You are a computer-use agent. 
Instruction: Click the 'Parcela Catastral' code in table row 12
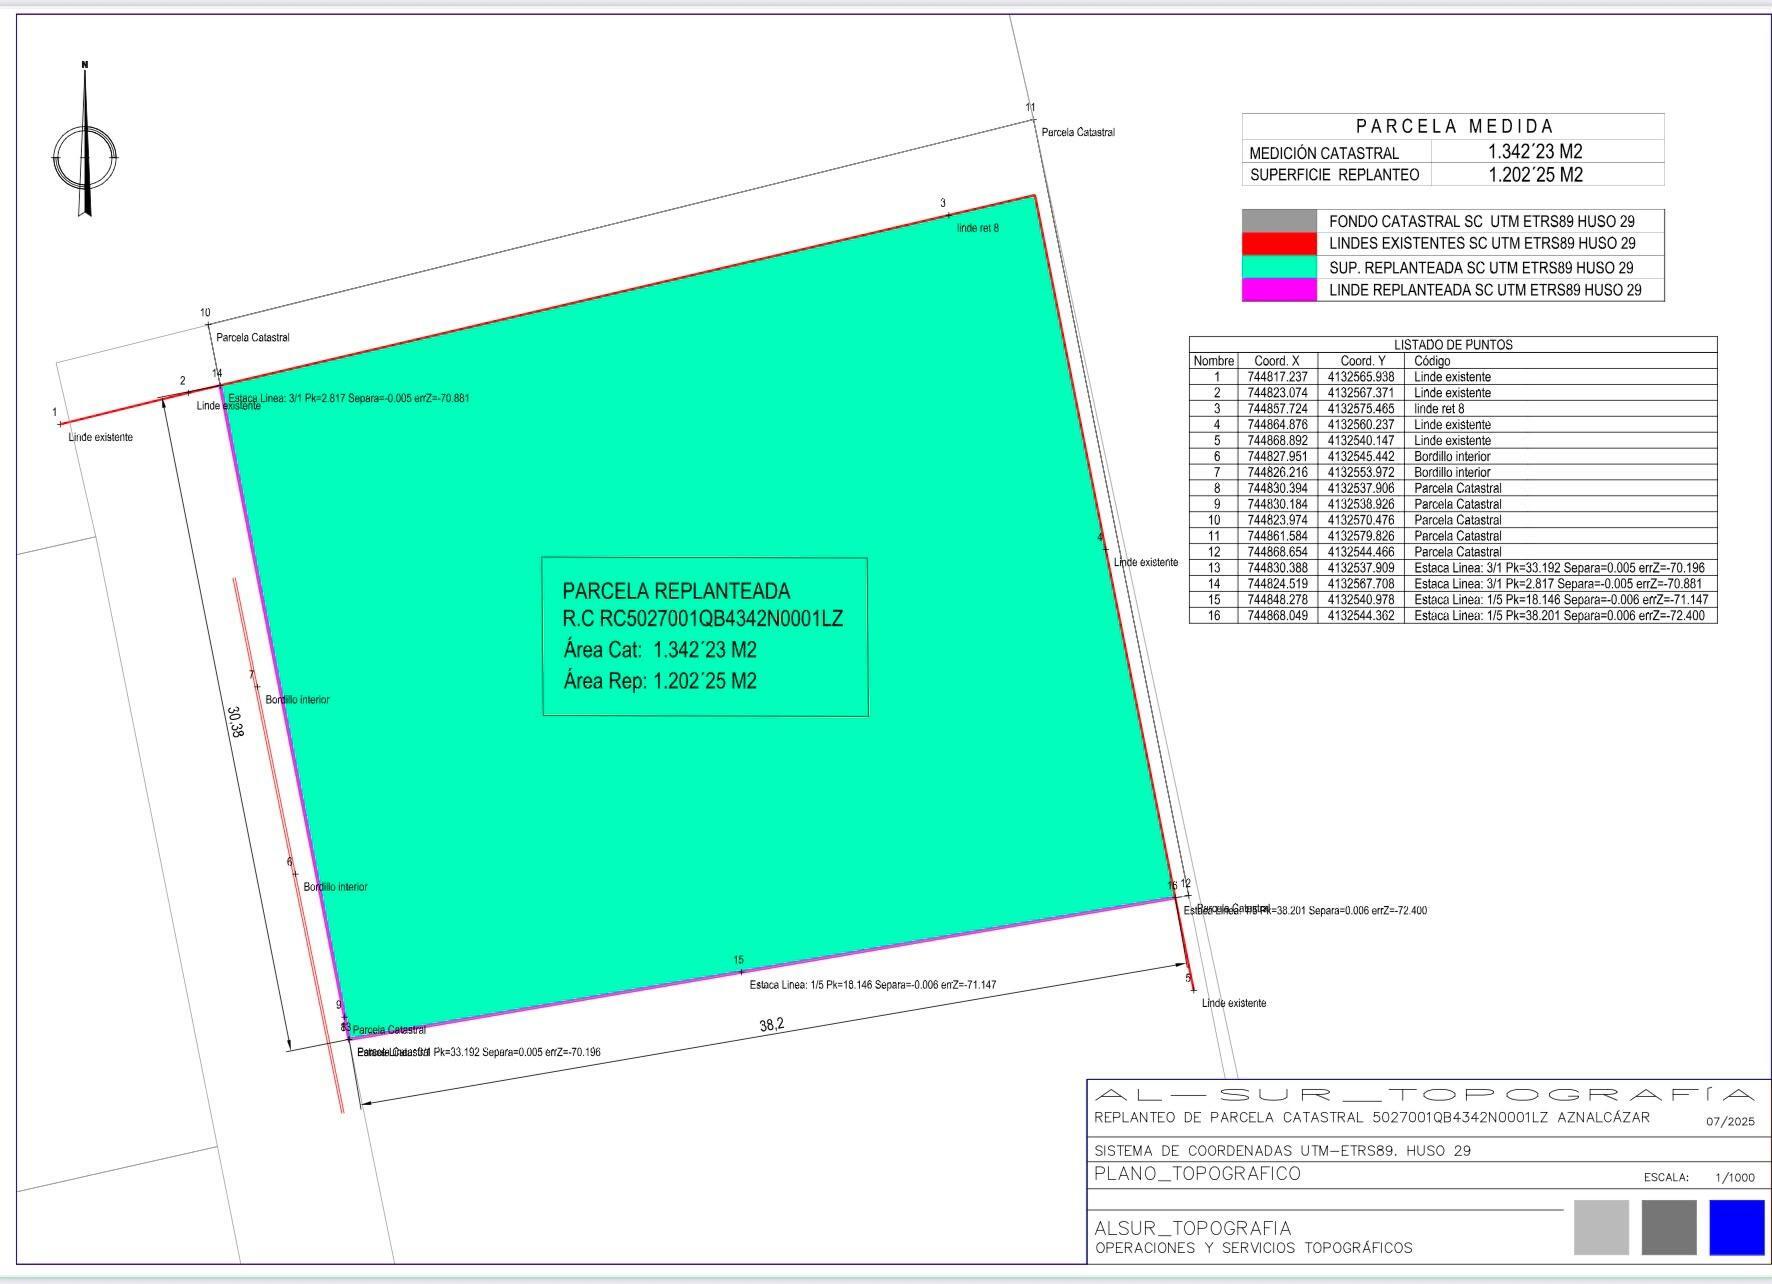click(1457, 552)
